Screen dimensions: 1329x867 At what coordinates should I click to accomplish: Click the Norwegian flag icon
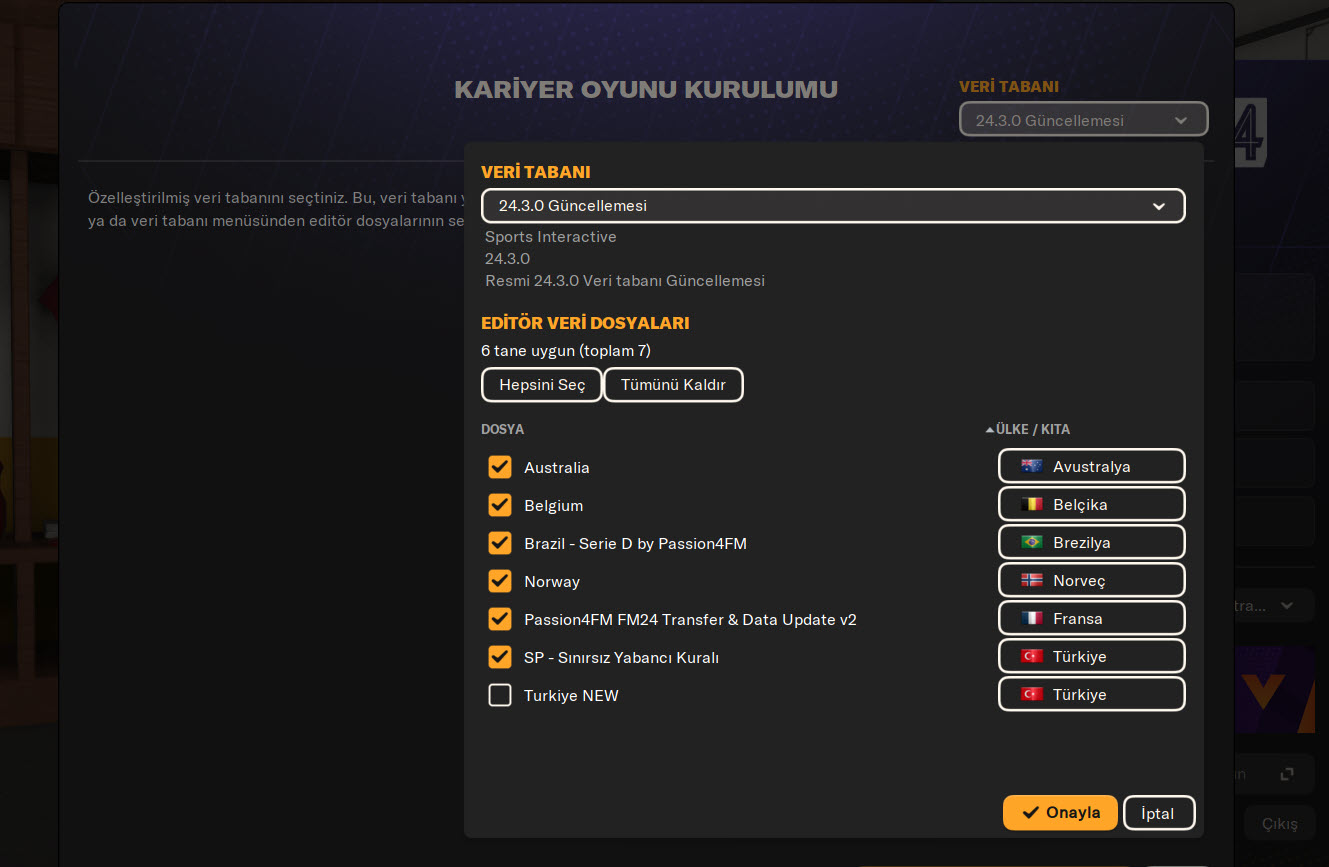pyautogui.click(x=1031, y=580)
